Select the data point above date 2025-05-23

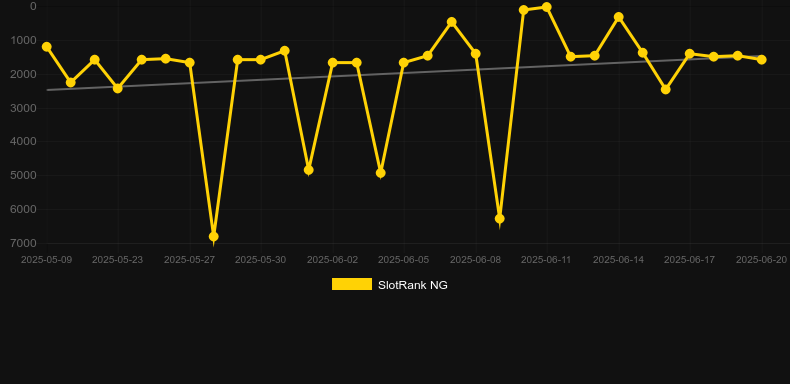(117, 88)
